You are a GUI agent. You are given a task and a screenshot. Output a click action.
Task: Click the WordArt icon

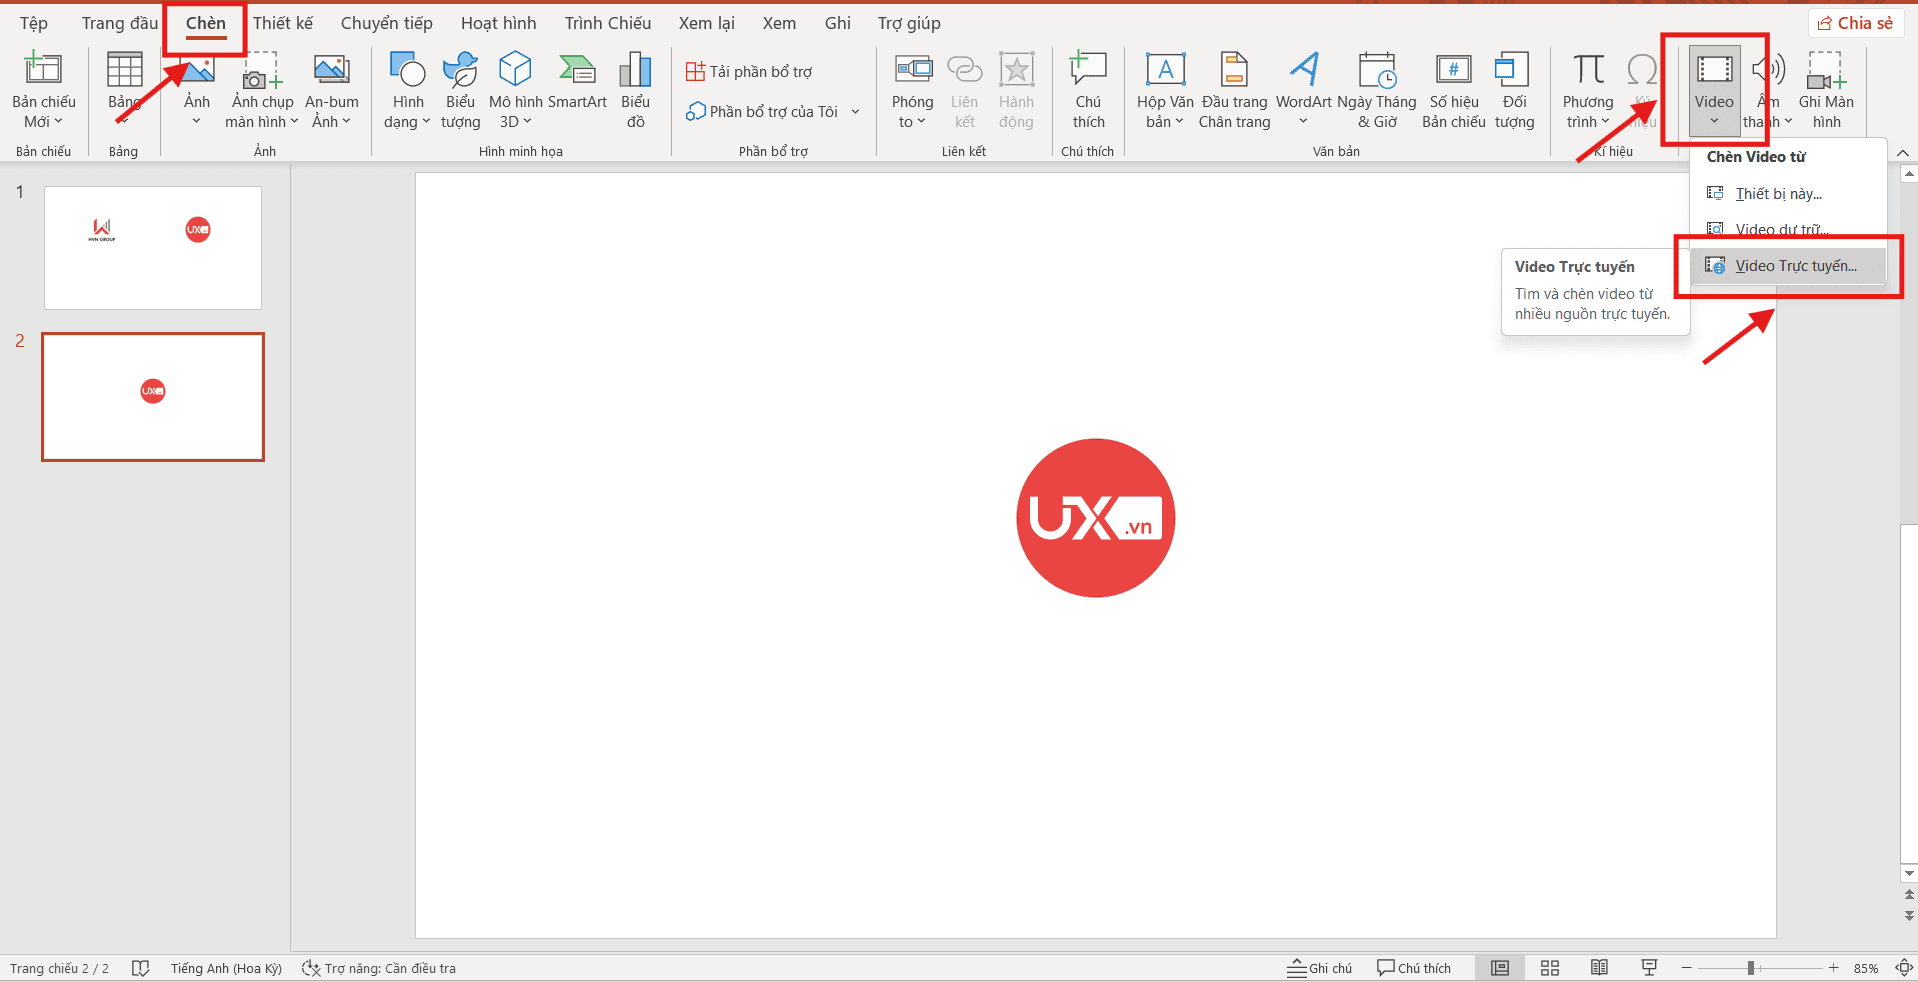click(x=1303, y=72)
